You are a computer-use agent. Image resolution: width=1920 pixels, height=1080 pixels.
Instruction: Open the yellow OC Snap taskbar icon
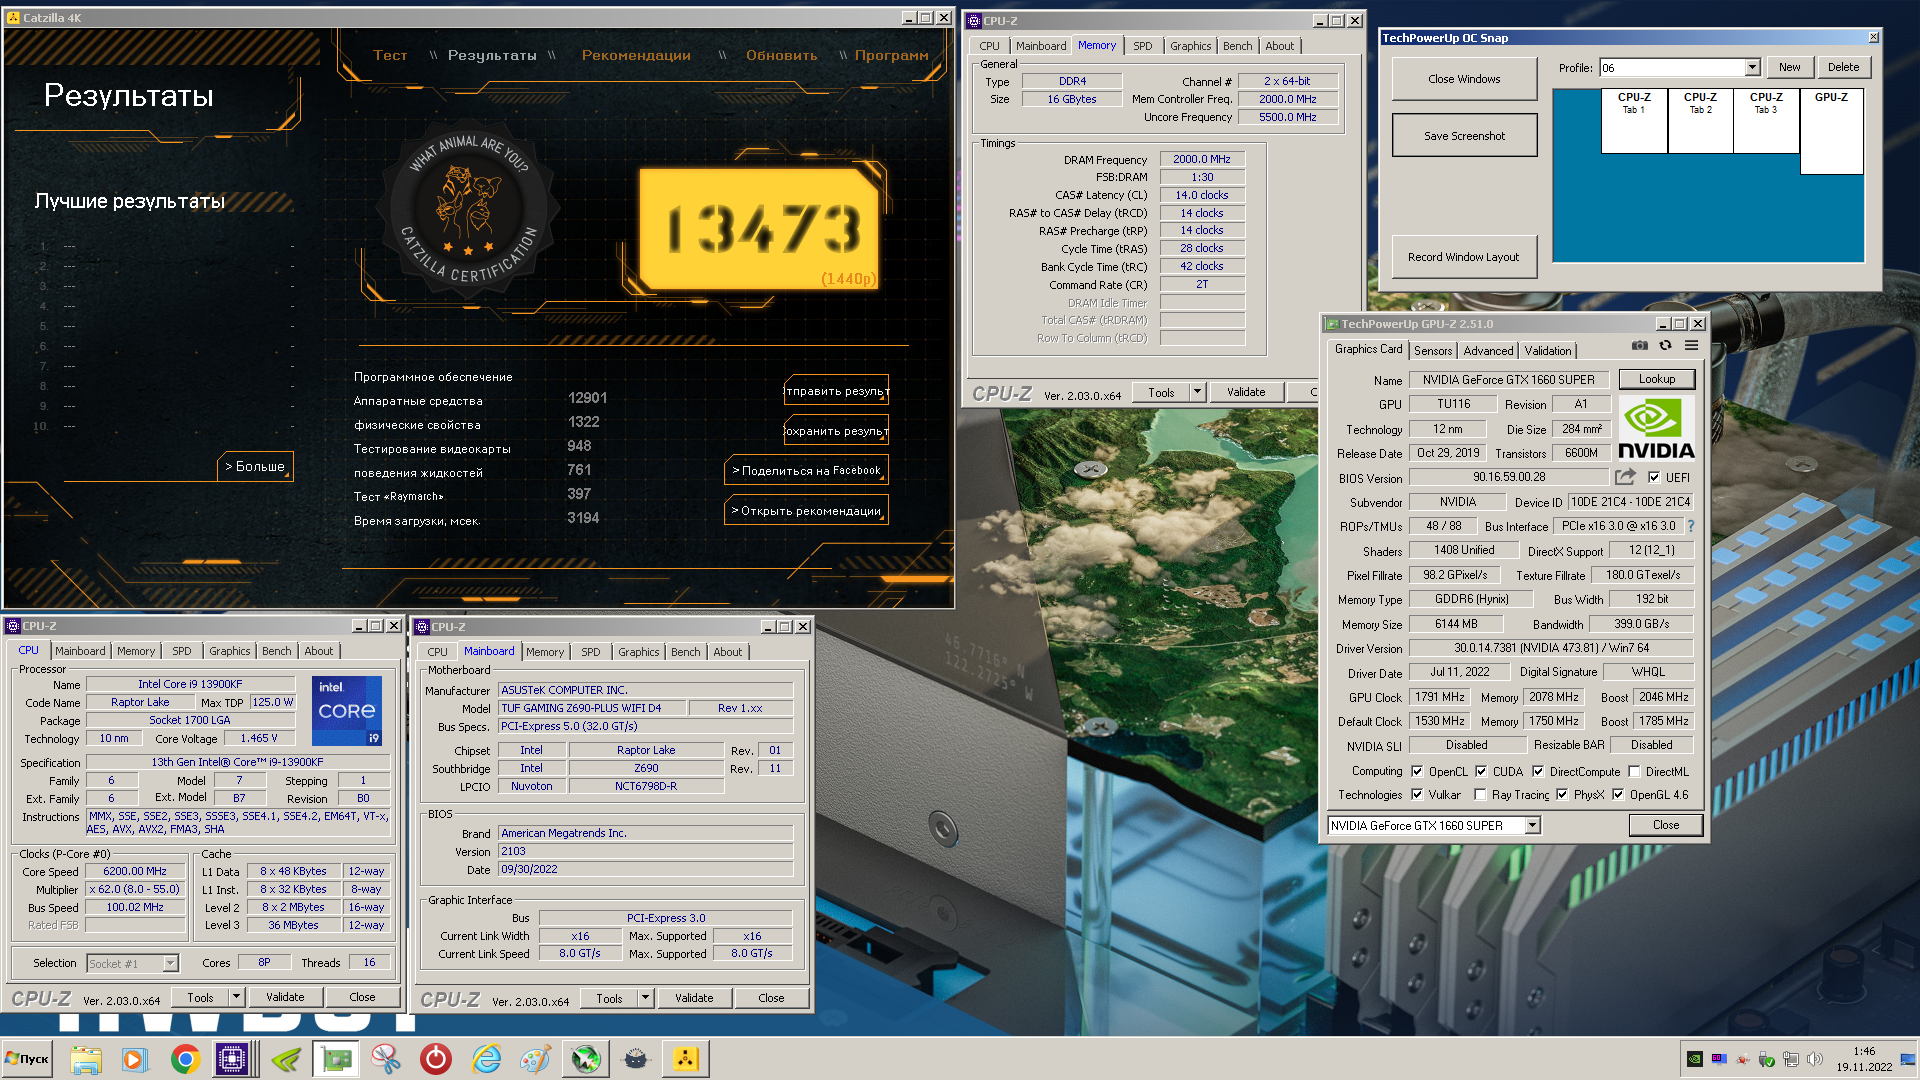(686, 1059)
